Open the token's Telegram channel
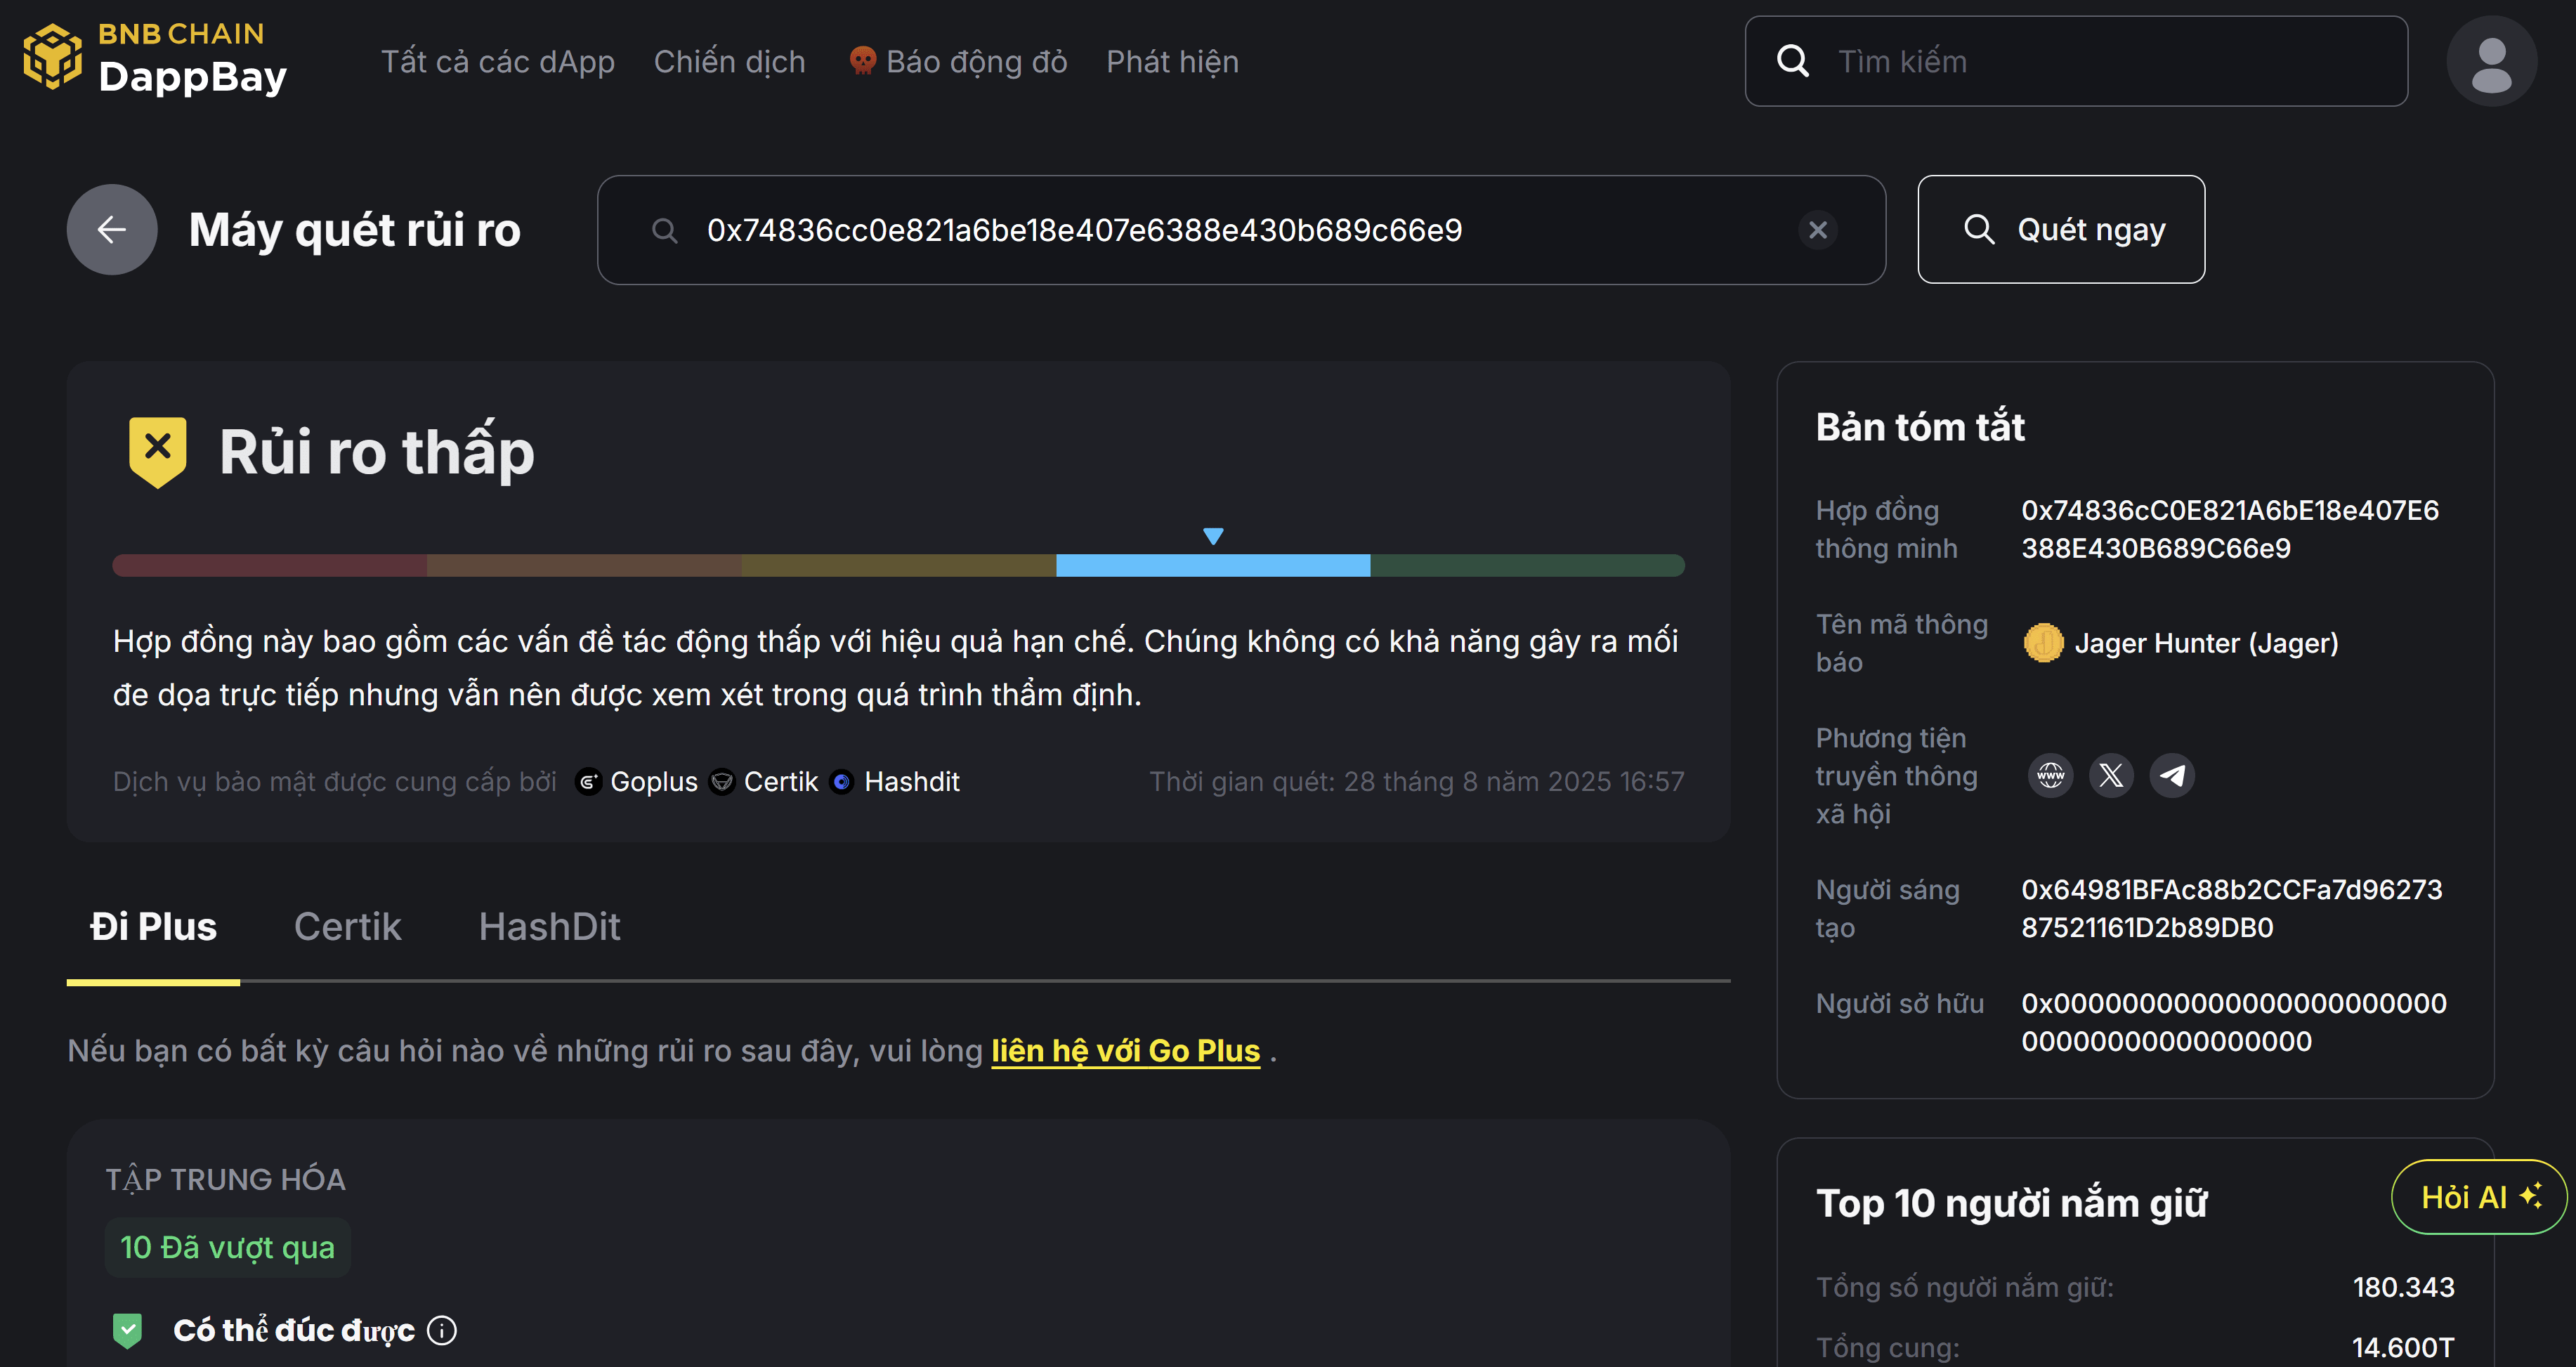Viewport: 2576px width, 1367px height. pos(2172,775)
